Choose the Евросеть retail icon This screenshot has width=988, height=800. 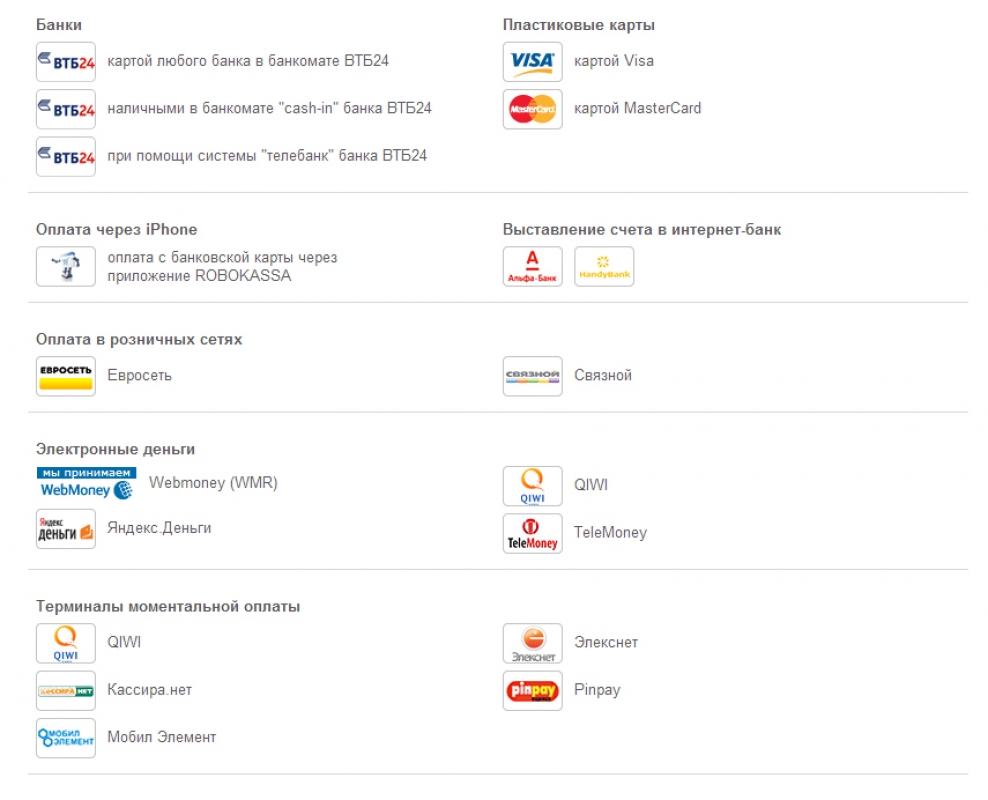coord(66,376)
